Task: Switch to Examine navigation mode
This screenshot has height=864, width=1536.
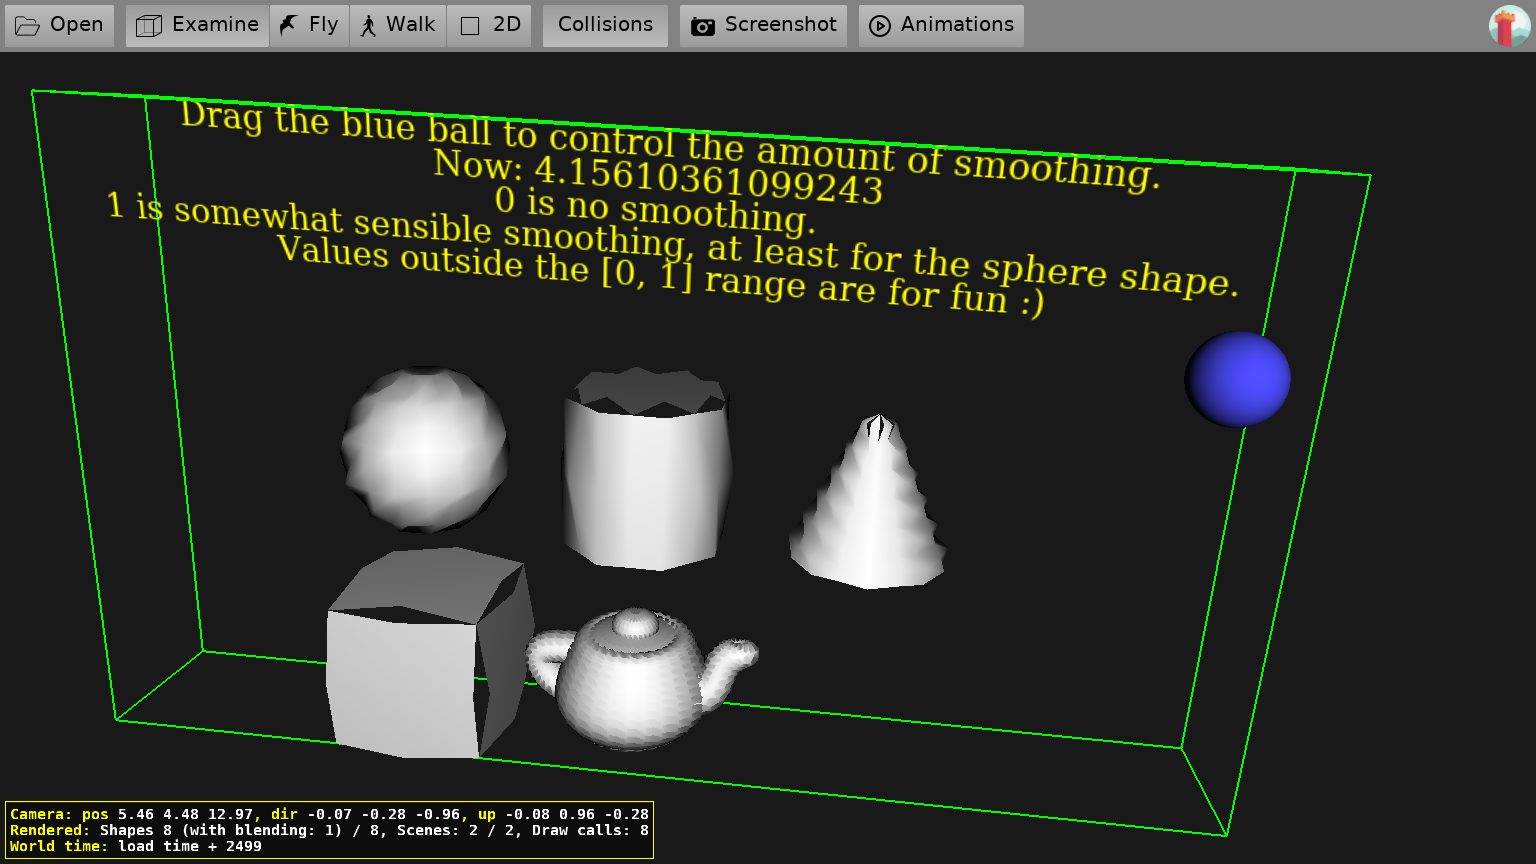Action: click(x=197, y=25)
